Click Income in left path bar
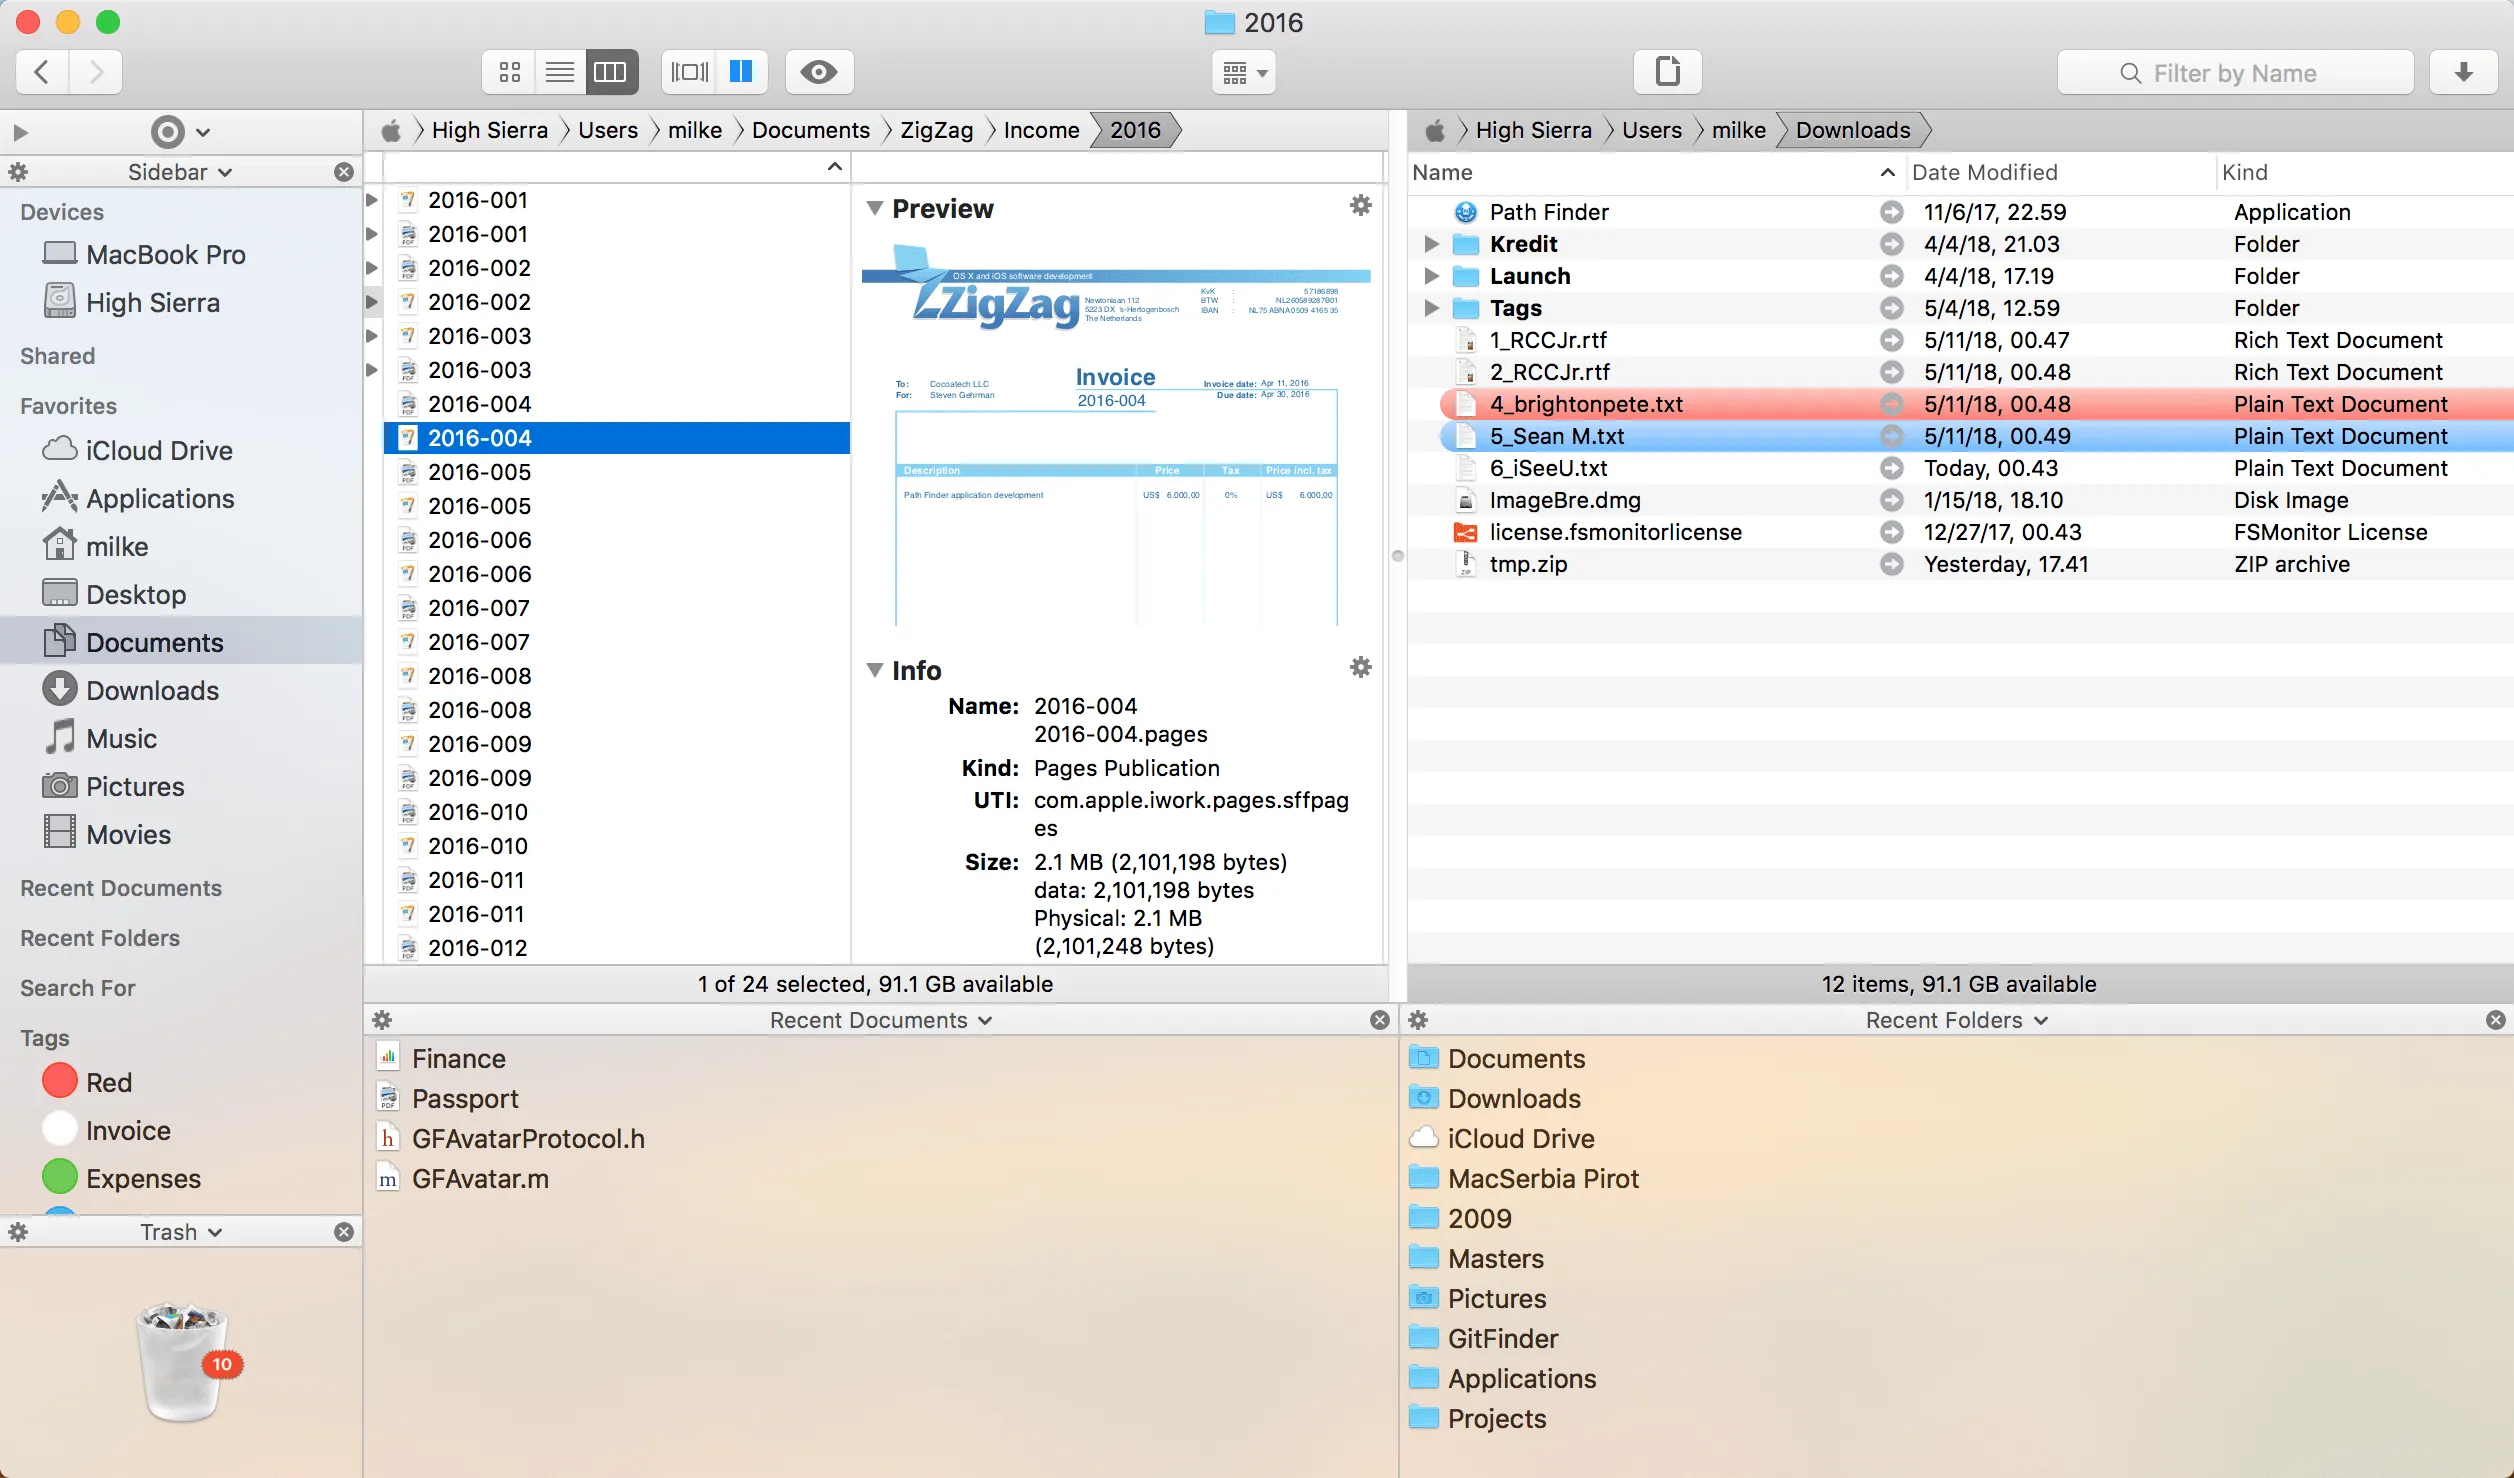2514x1478 pixels. pyautogui.click(x=1041, y=130)
